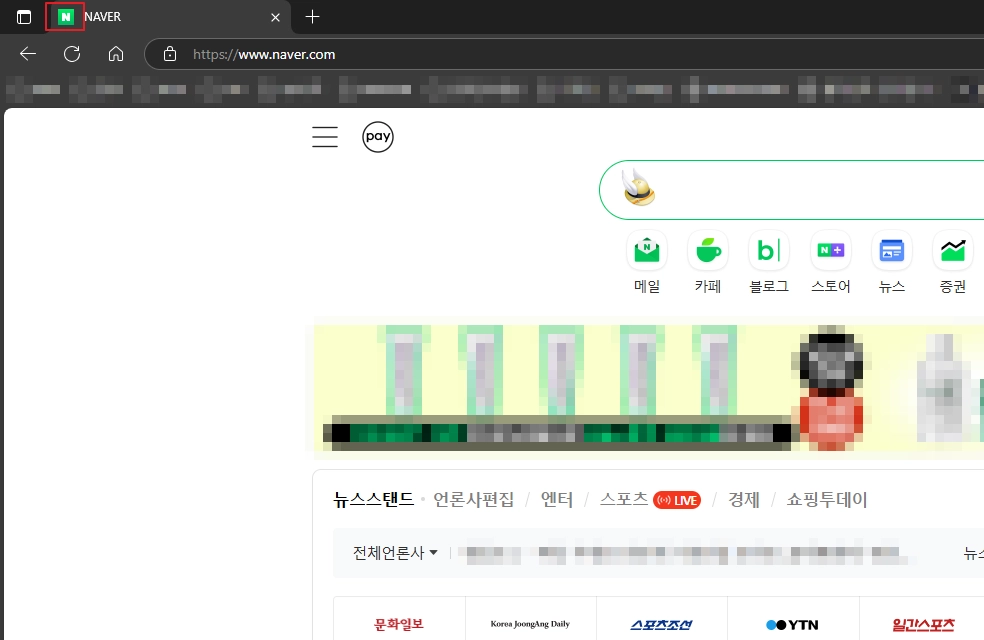The image size is (984, 640).
Task: Open the hamburger menu next to Pay
Action: (x=324, y=137)
